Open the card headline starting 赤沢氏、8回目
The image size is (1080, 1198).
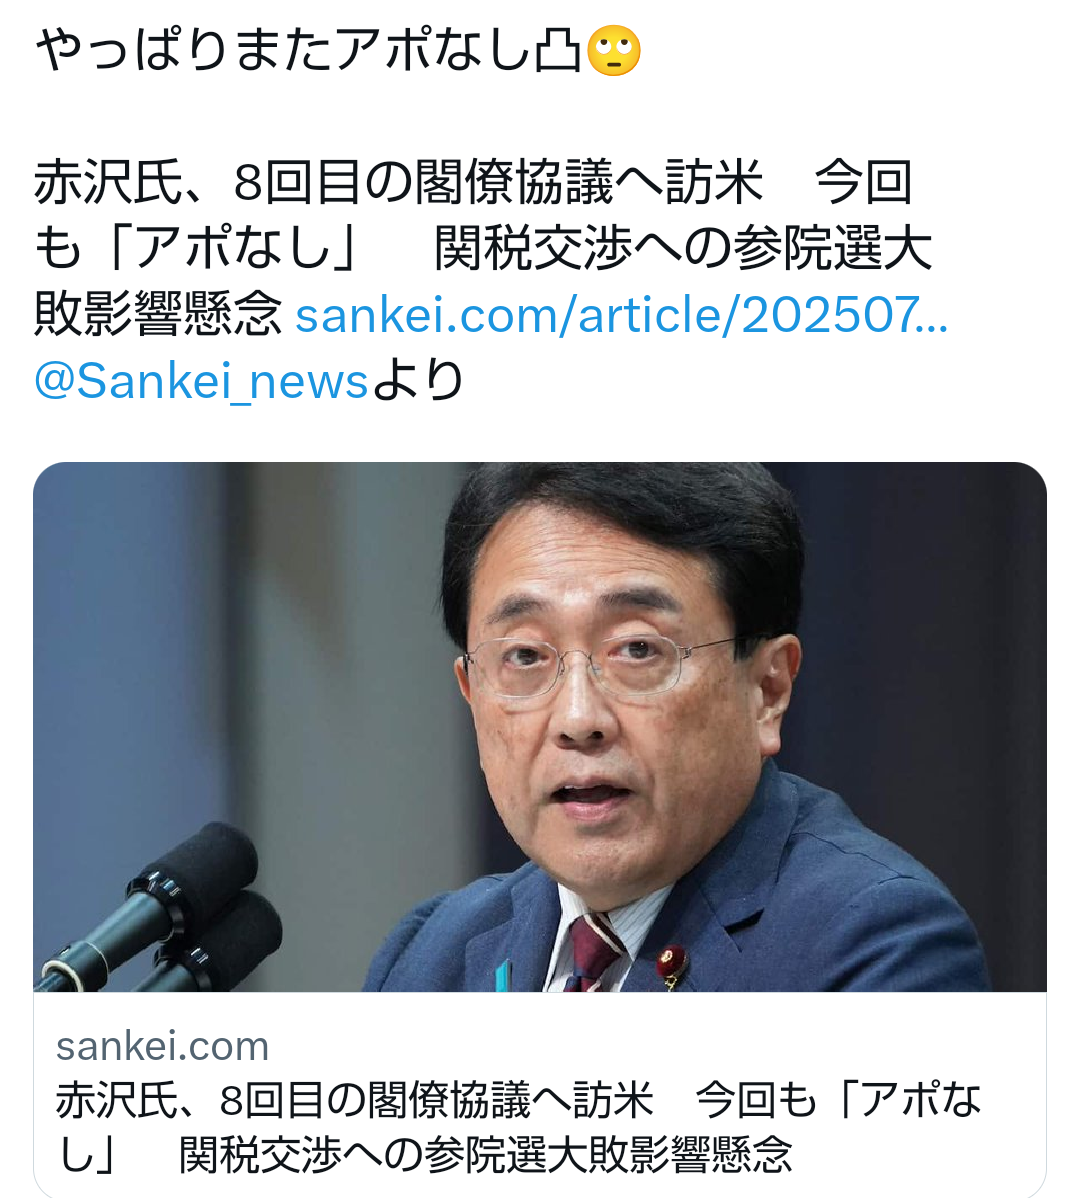(519, 1127)
